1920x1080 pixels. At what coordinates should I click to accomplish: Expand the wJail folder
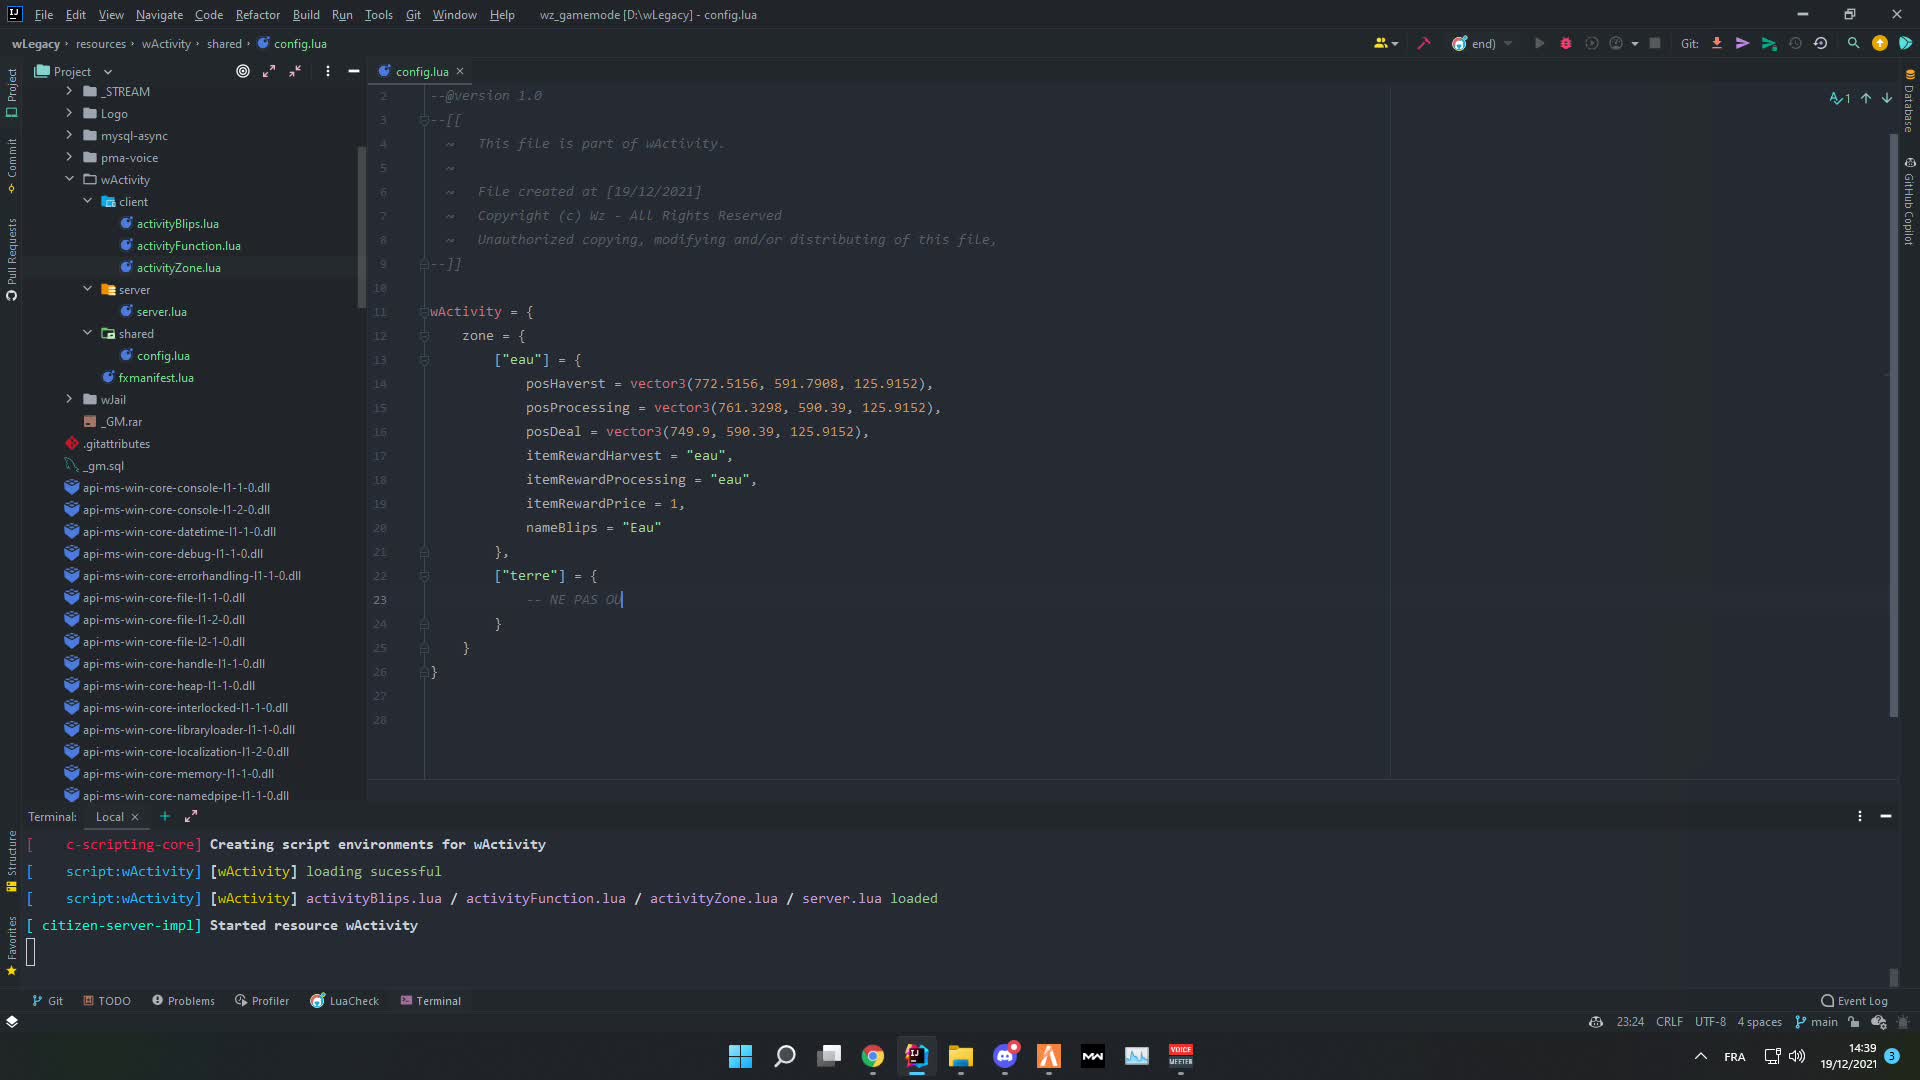[x=69, y=399]
